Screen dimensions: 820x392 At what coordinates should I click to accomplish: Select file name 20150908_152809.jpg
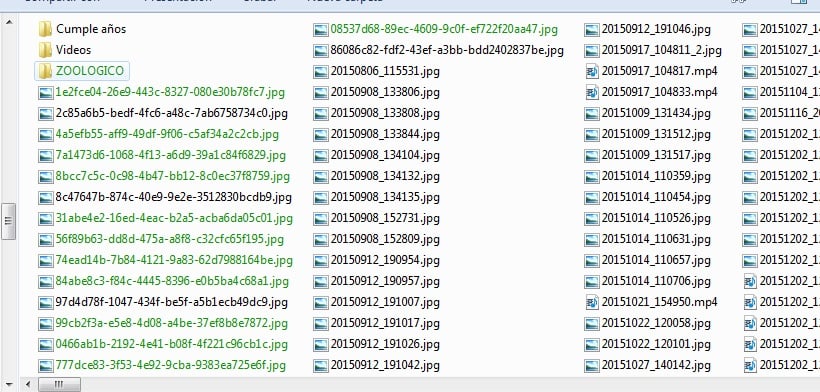(x=385, y=239)
